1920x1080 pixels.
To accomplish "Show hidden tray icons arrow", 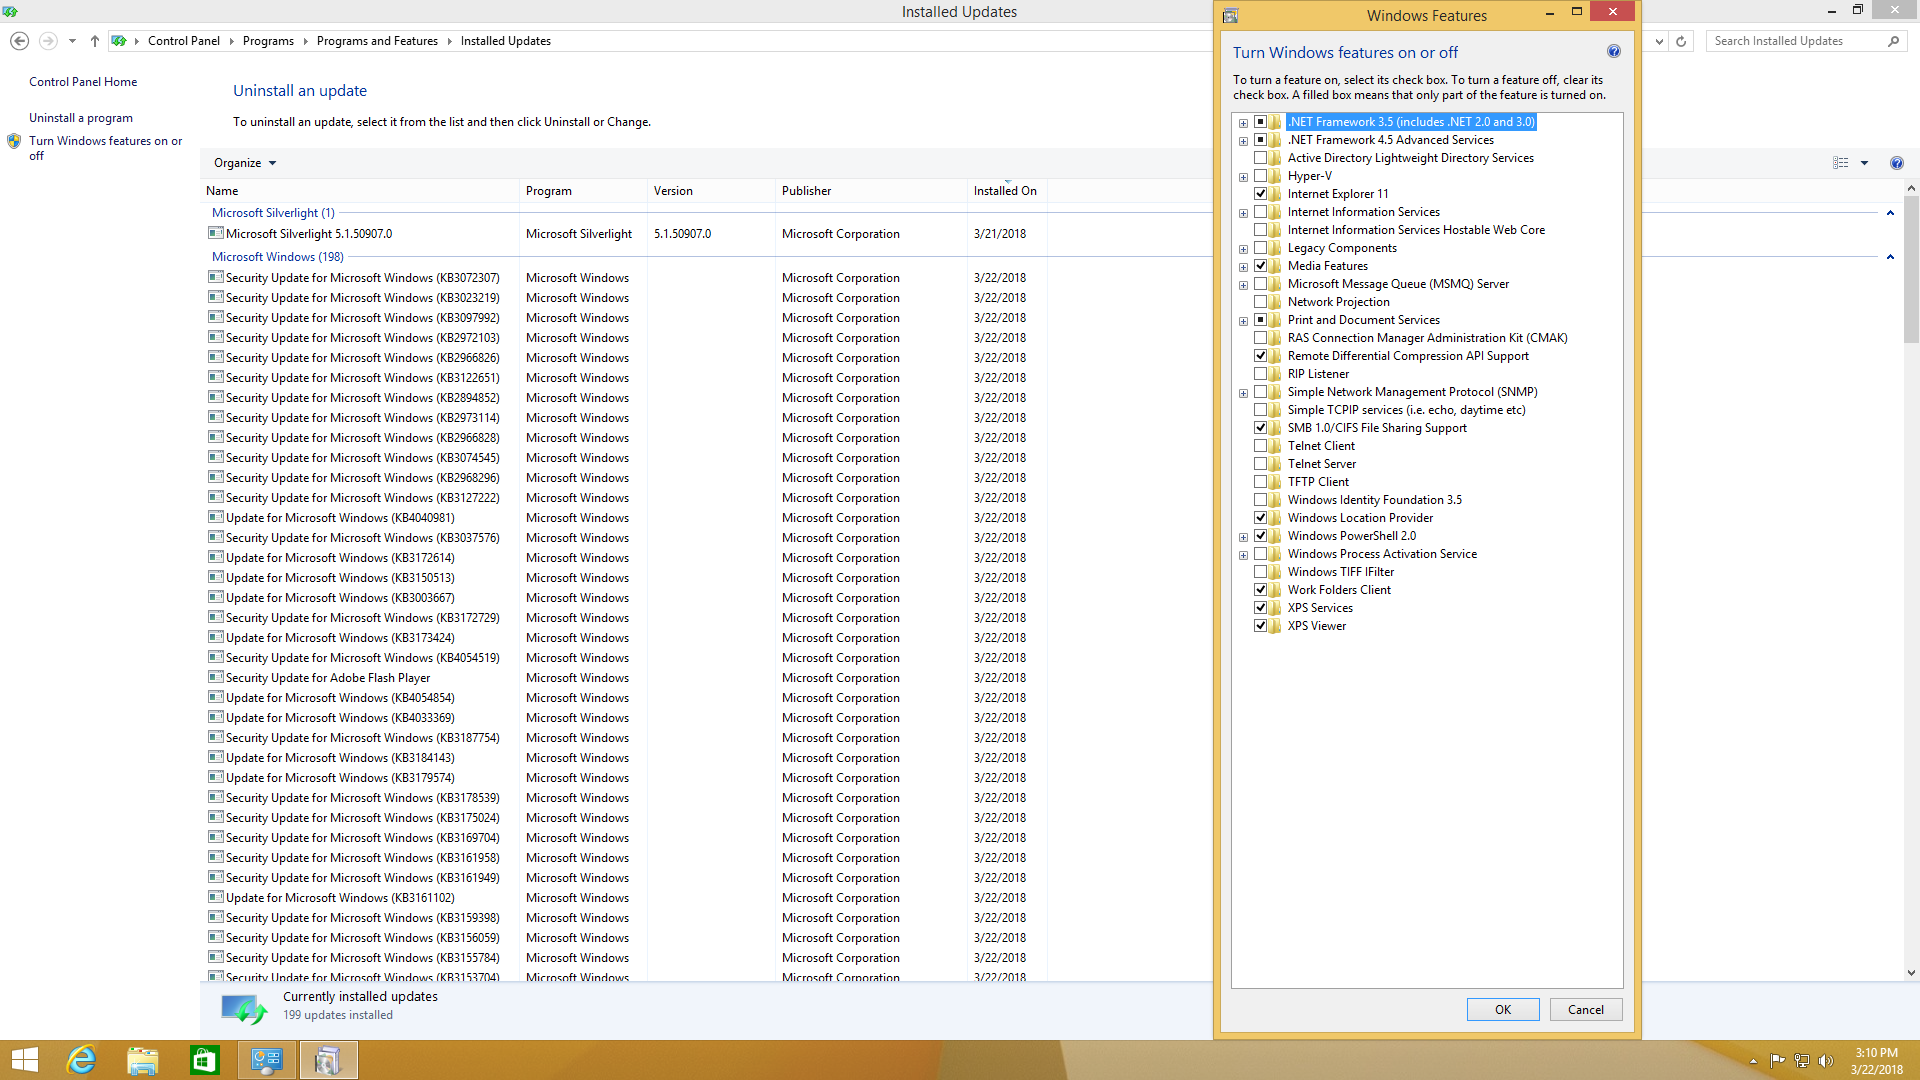I will pyautogui.click(x=1753, y=1061).
